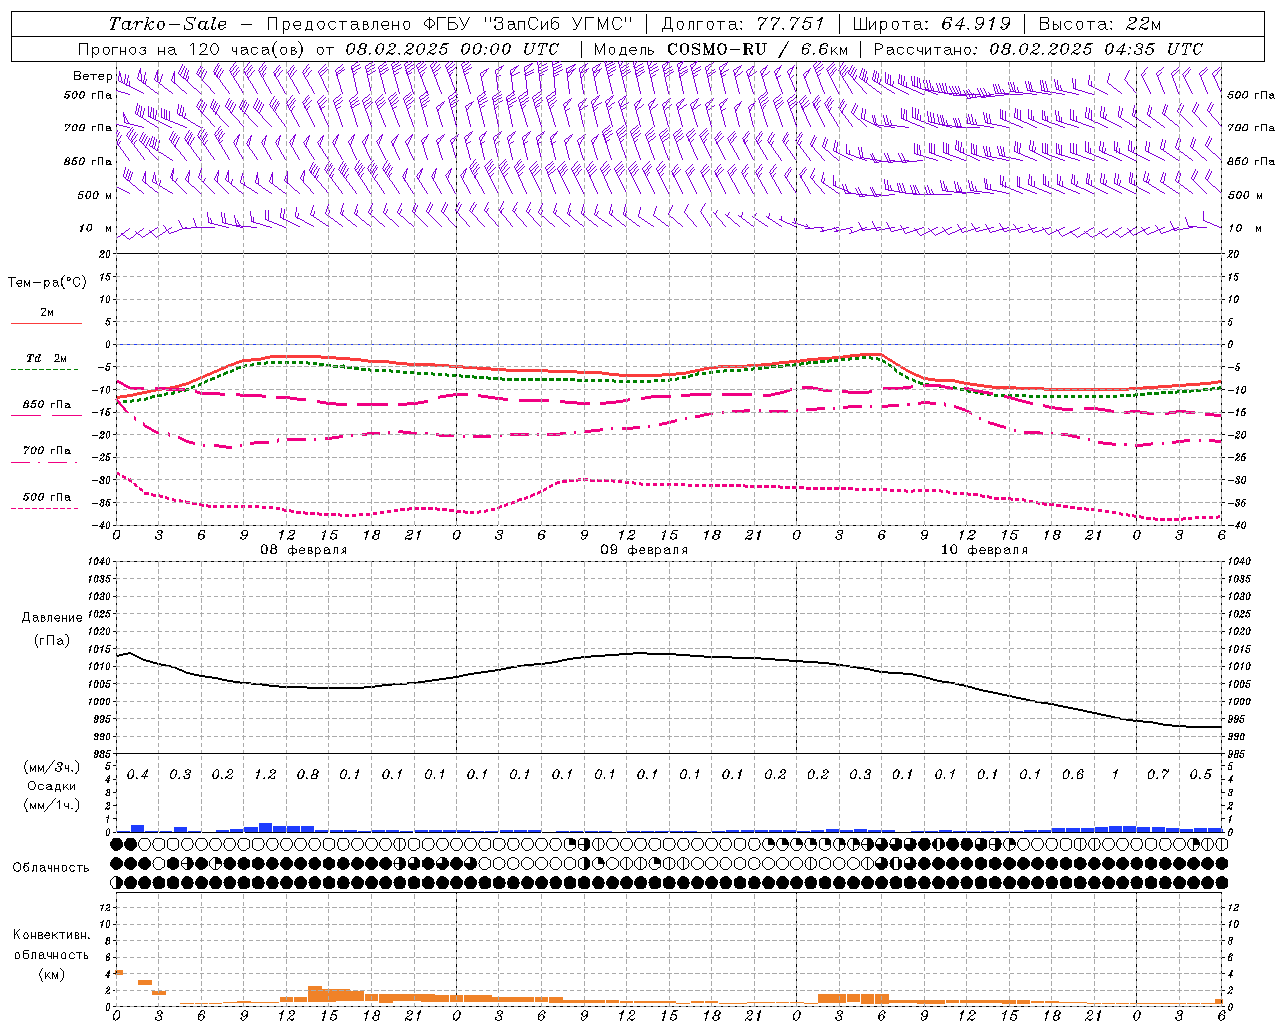Click the model name COSMO-RU / 6.6км
Image resolution: width=1280 pixels, height=1024 pixels.
(x=757, y=48)
